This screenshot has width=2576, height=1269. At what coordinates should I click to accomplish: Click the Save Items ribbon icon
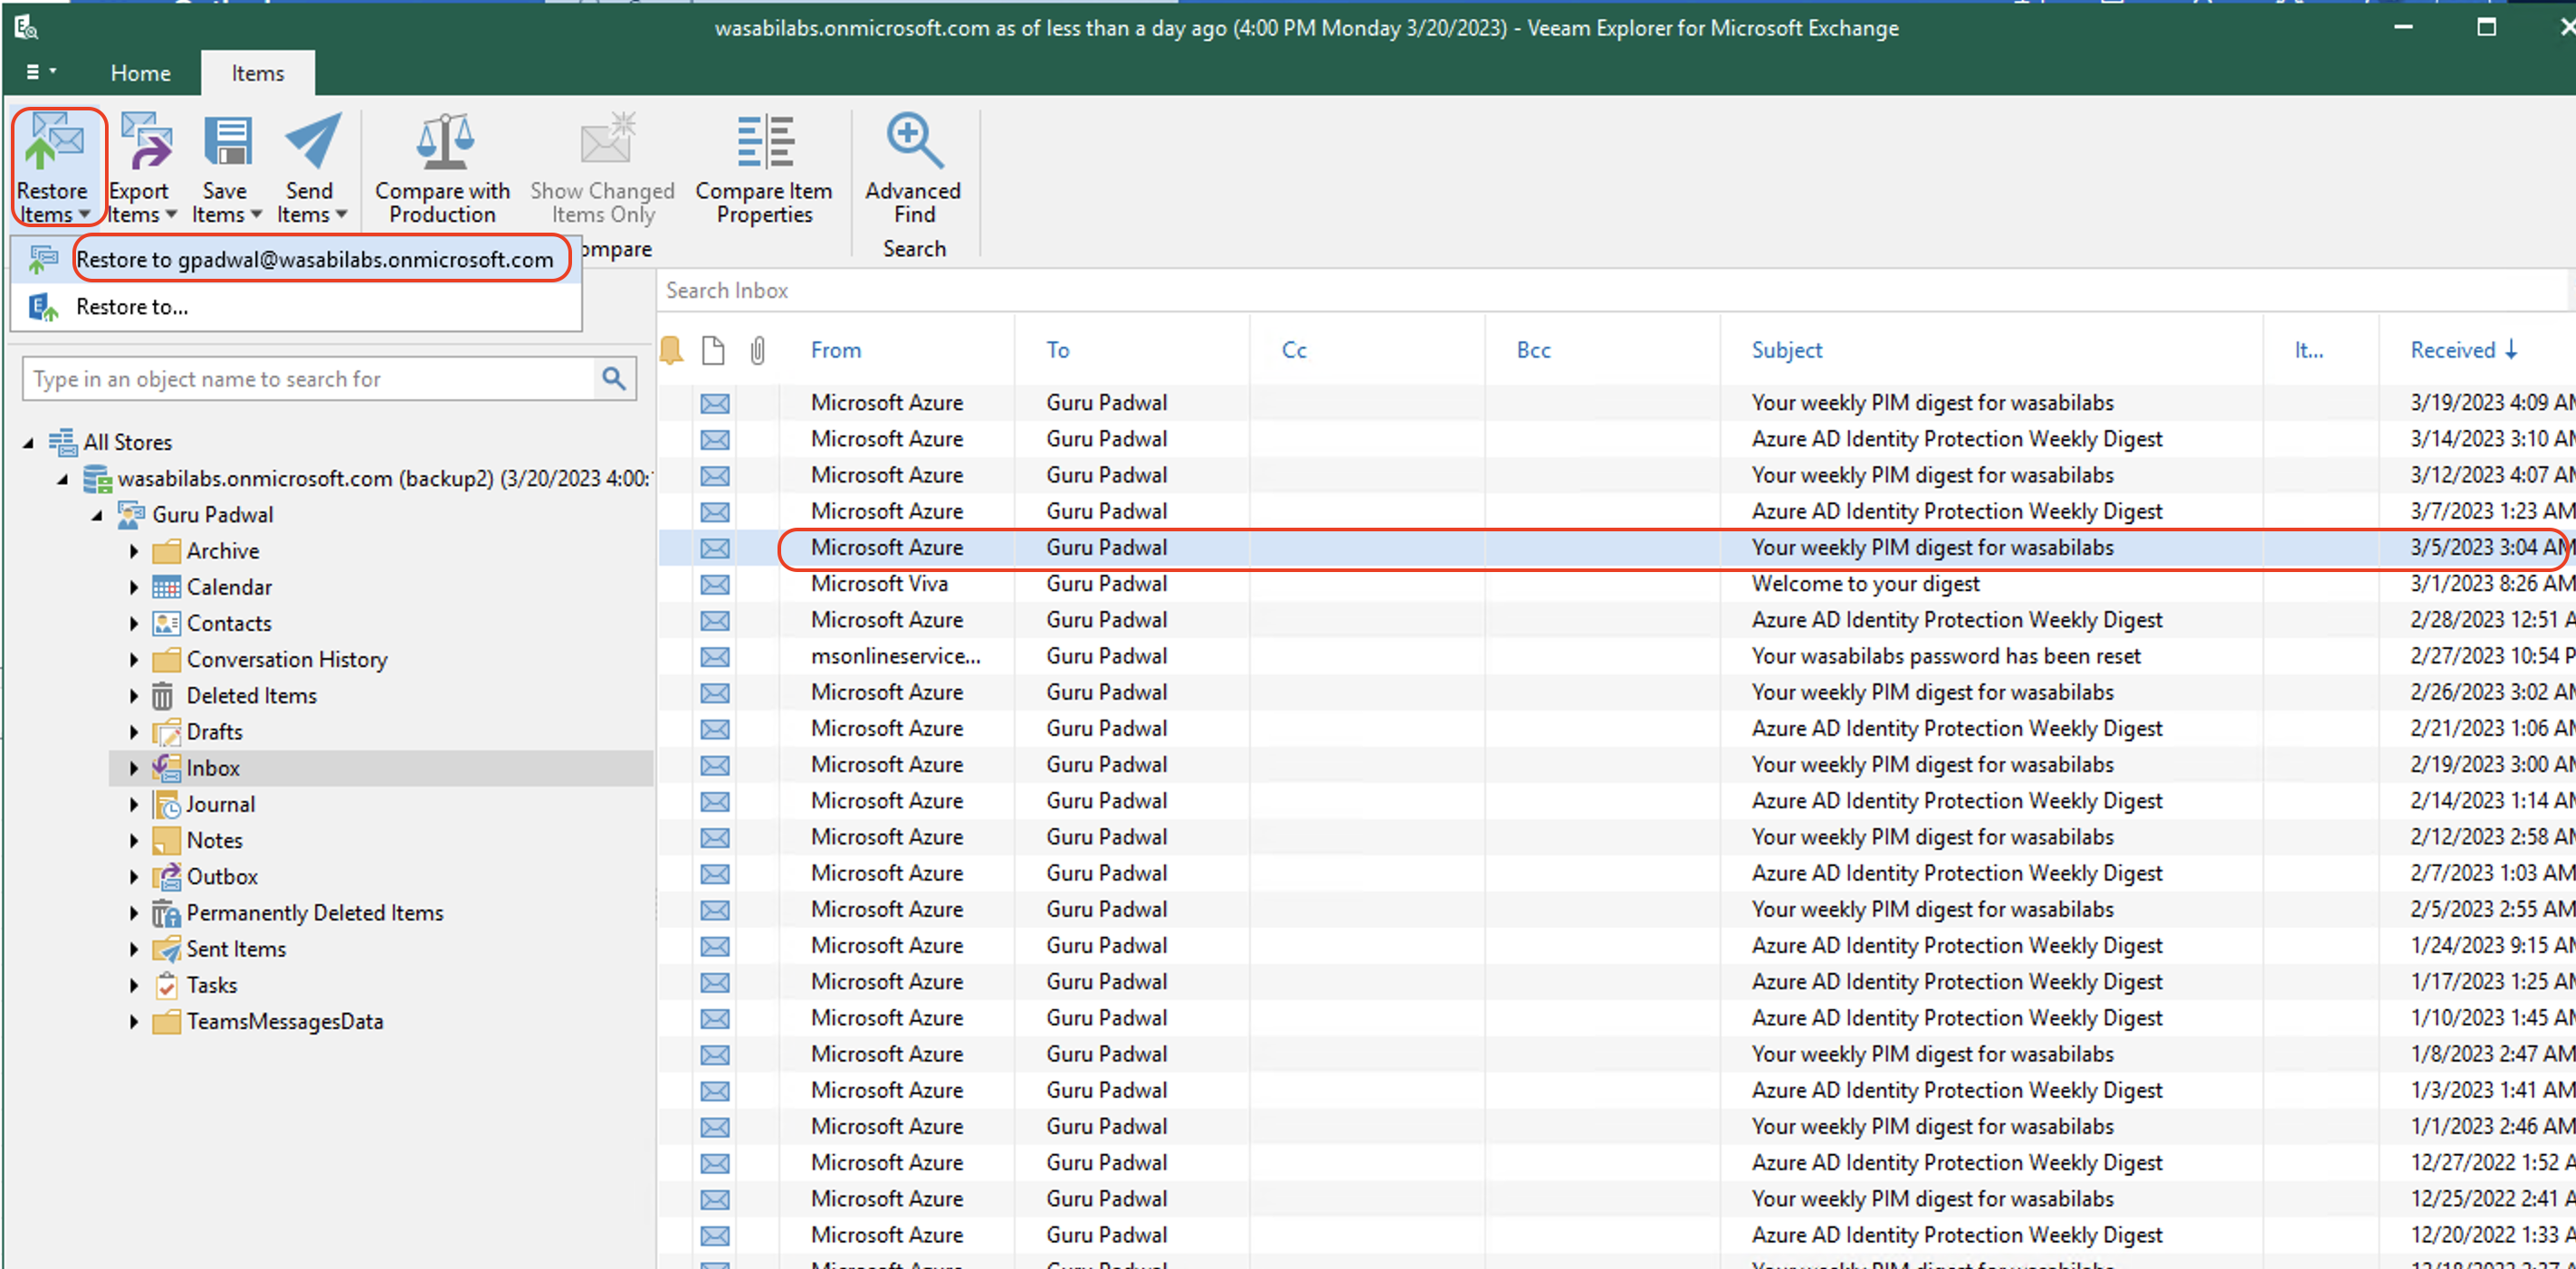click(228, 141)
